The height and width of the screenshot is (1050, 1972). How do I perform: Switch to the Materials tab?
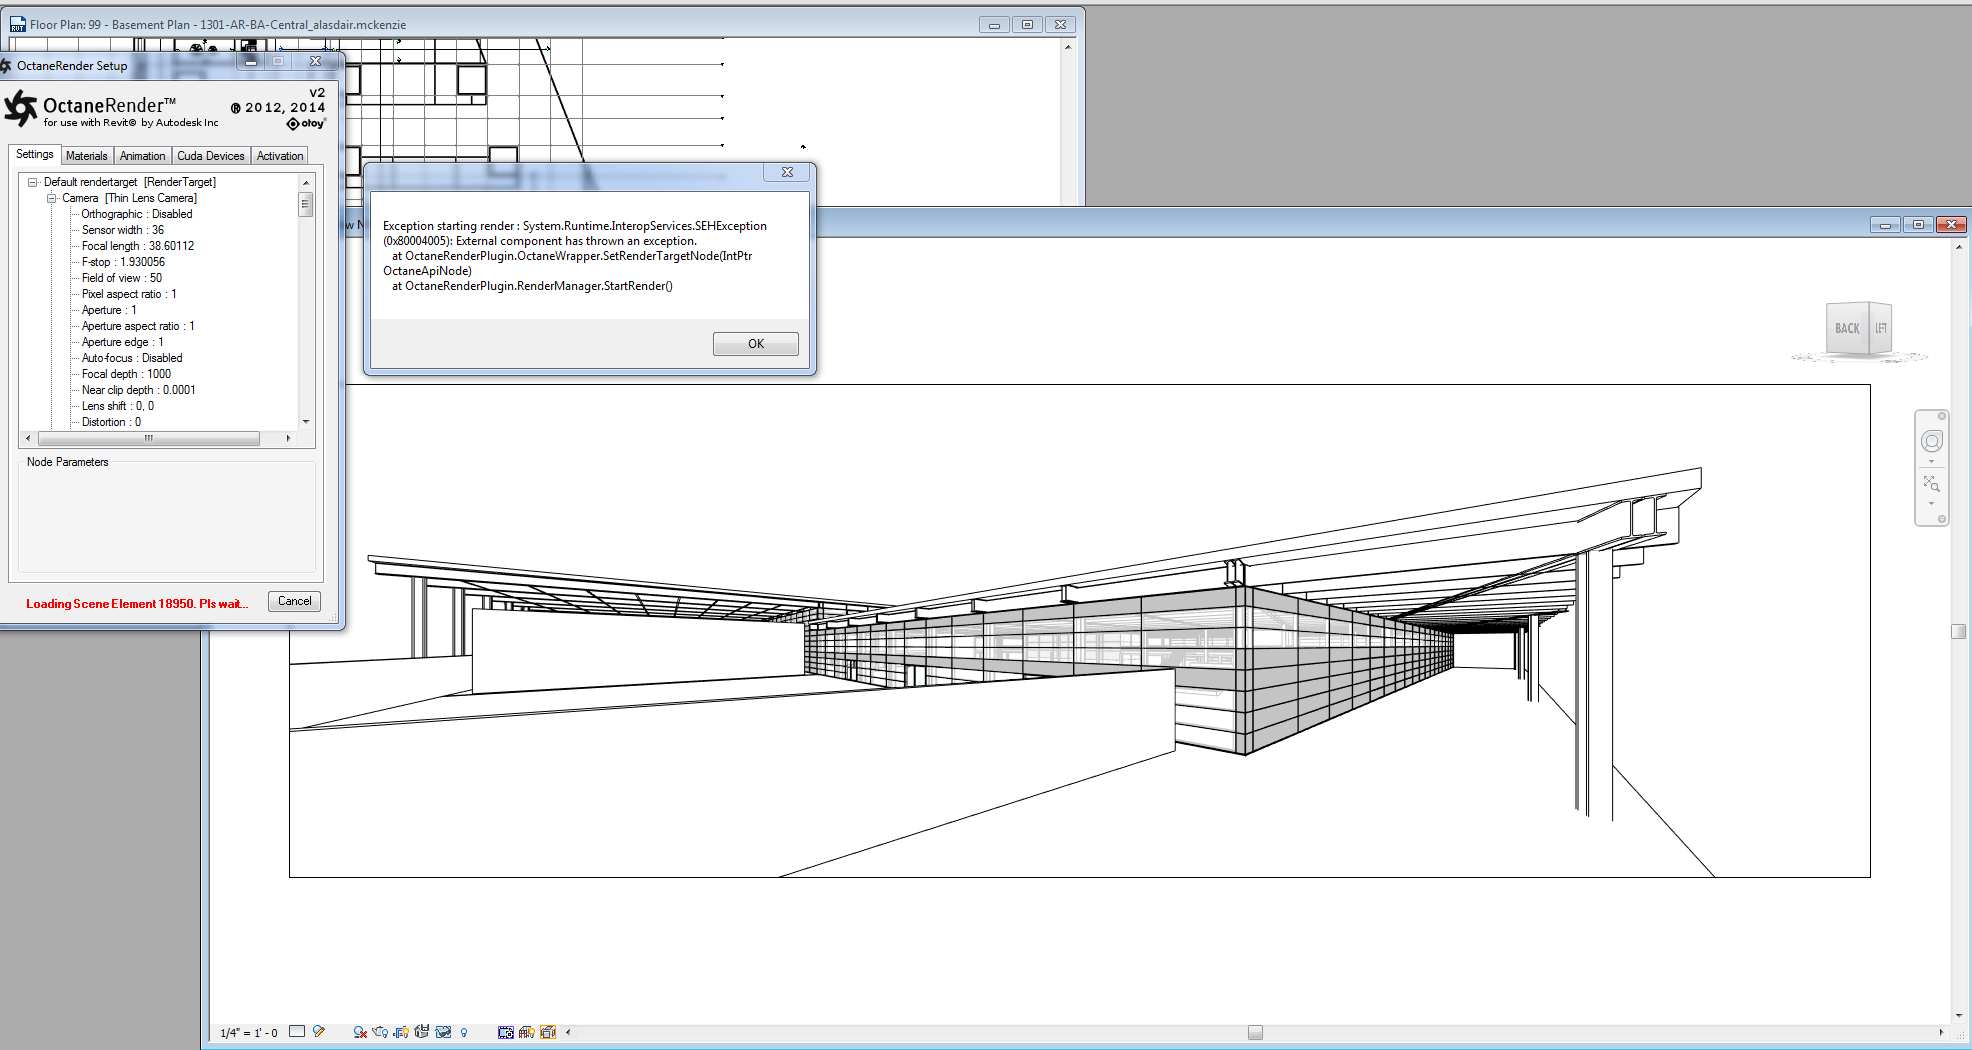(86, 156)
